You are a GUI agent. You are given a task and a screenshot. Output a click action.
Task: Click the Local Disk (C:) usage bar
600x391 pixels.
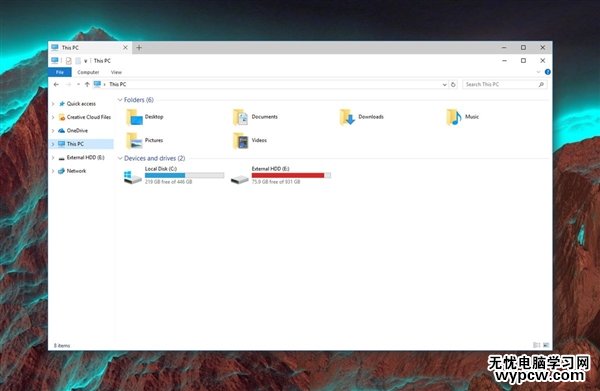pyautogui.click(x=184, y=175)
